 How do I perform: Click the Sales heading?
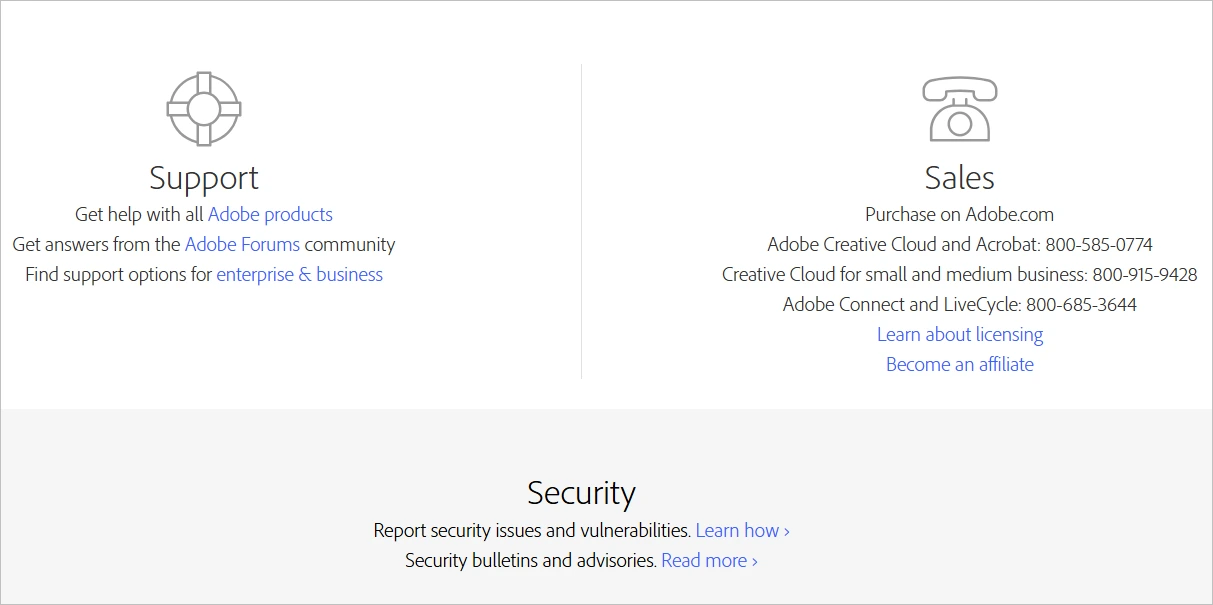click(960, 178)
